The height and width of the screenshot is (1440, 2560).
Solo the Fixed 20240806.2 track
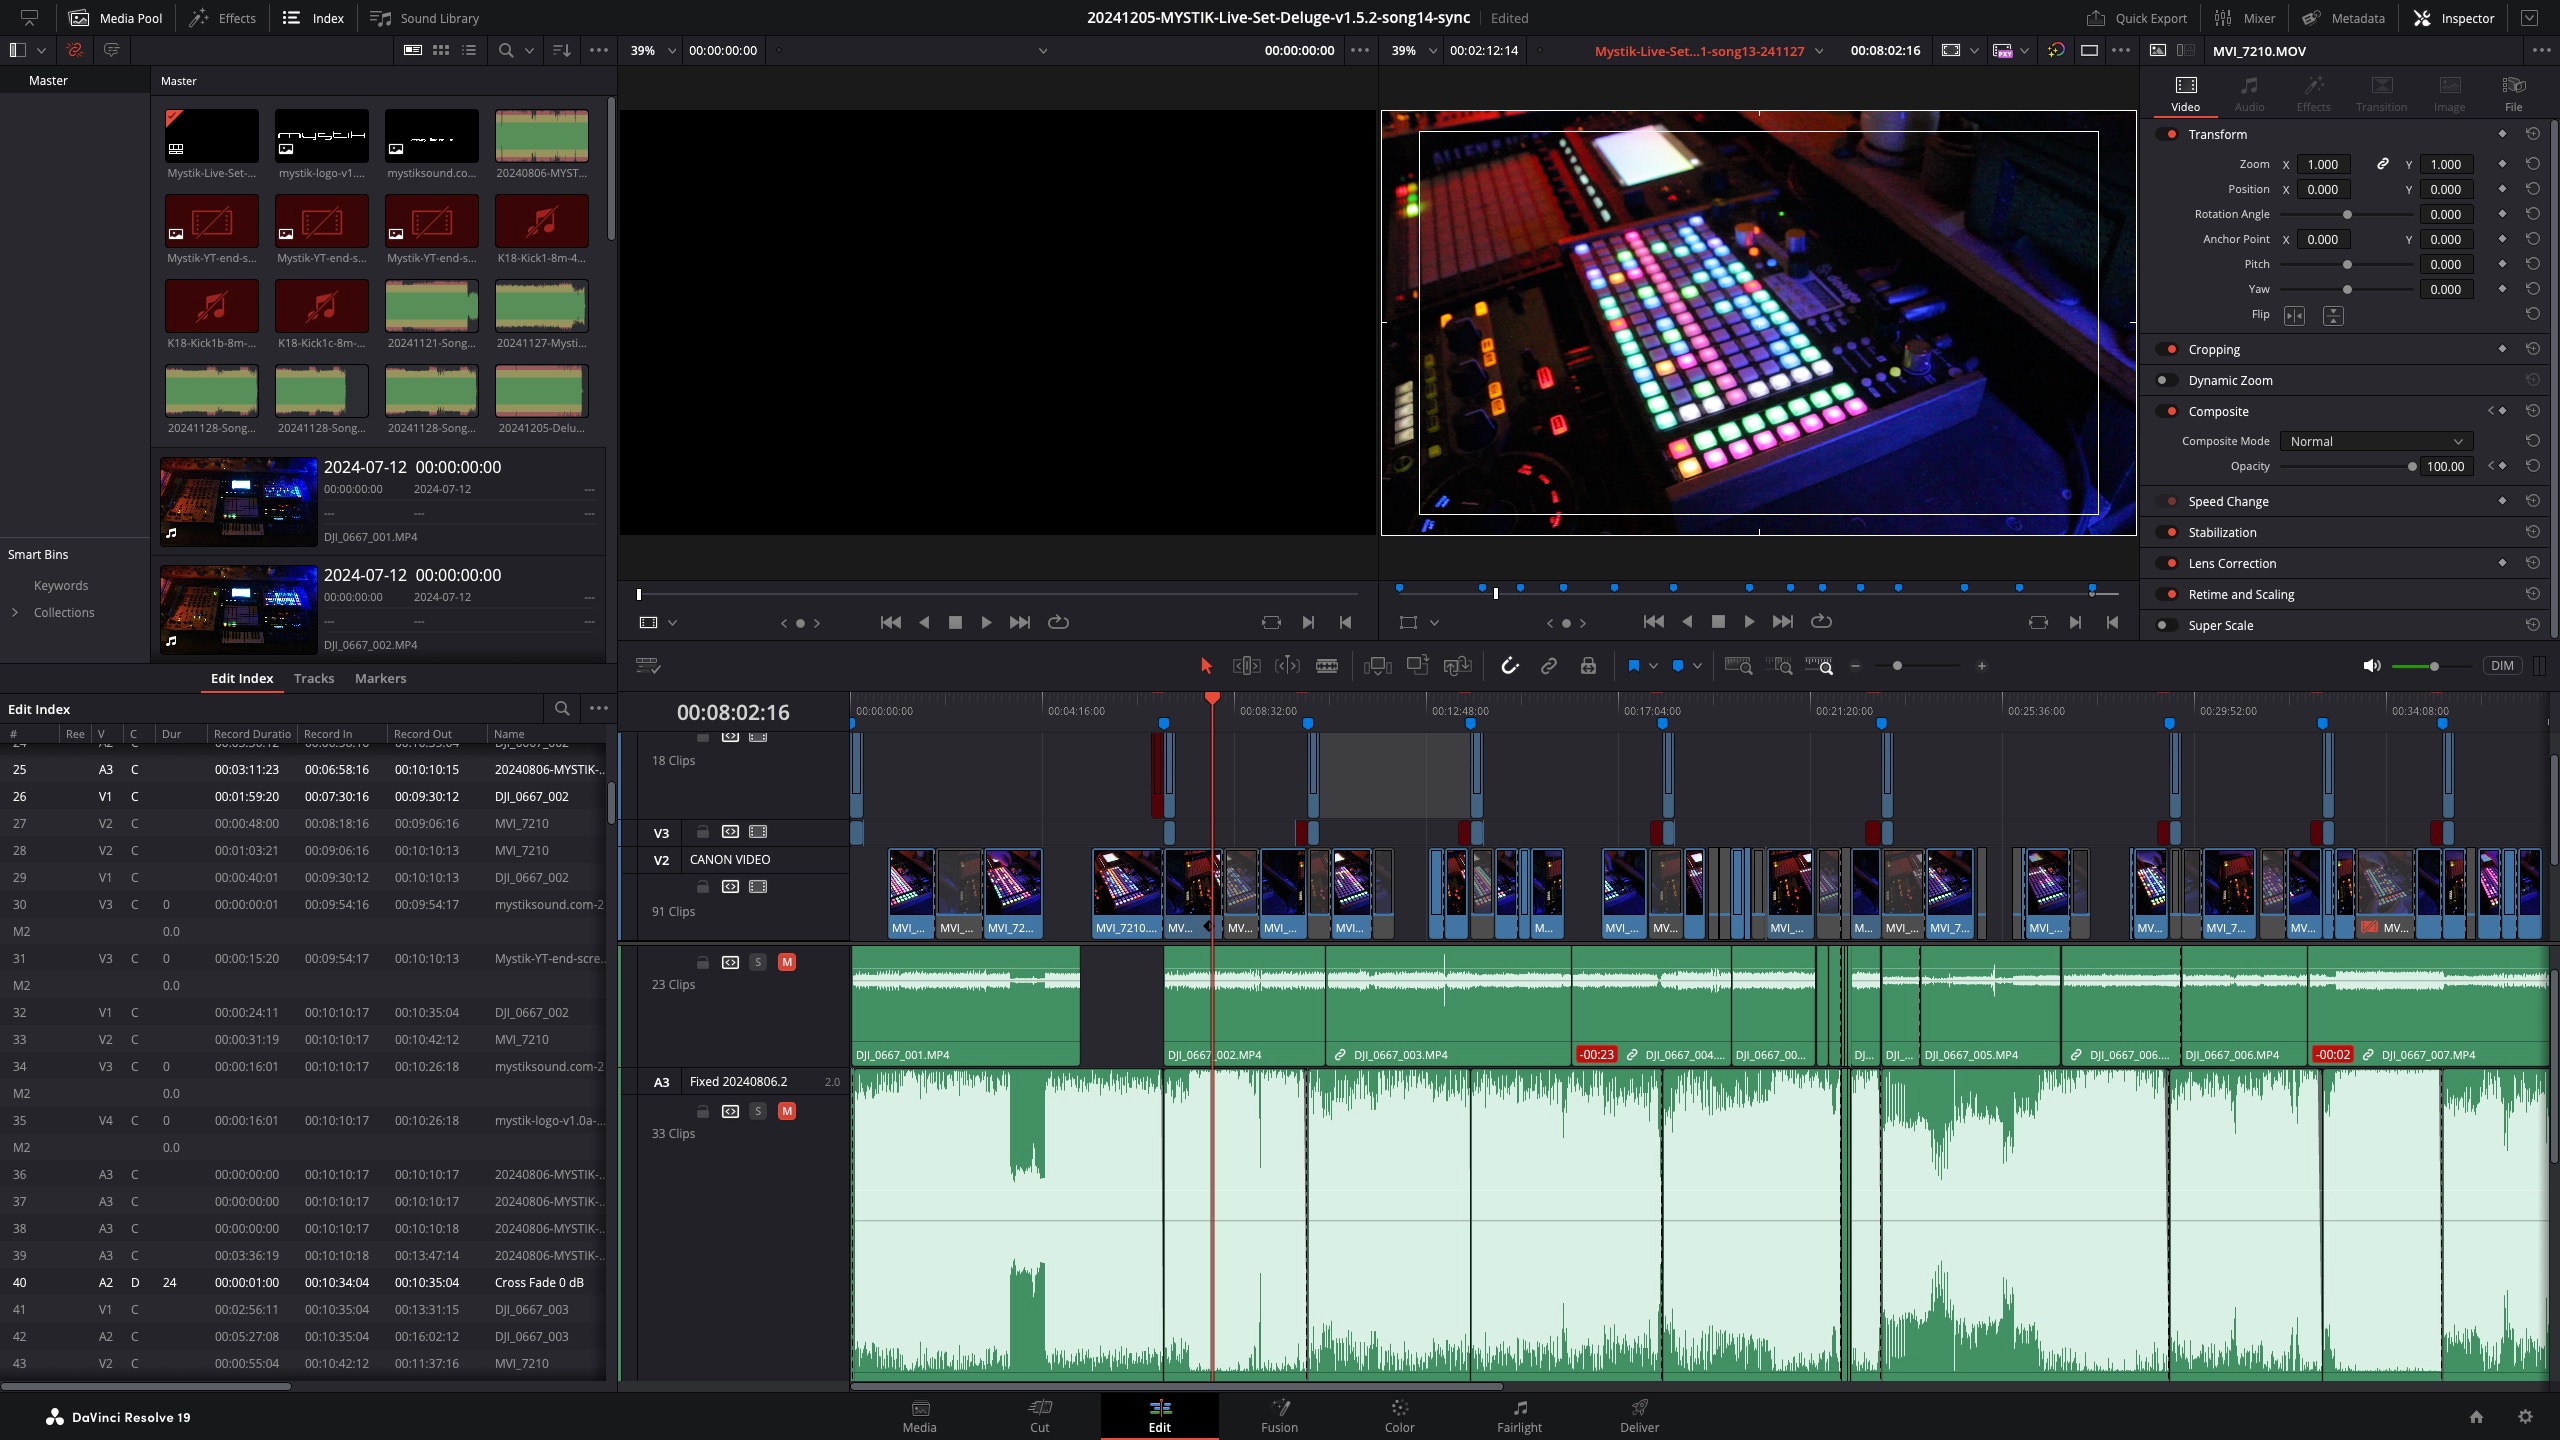(758, 1111)
